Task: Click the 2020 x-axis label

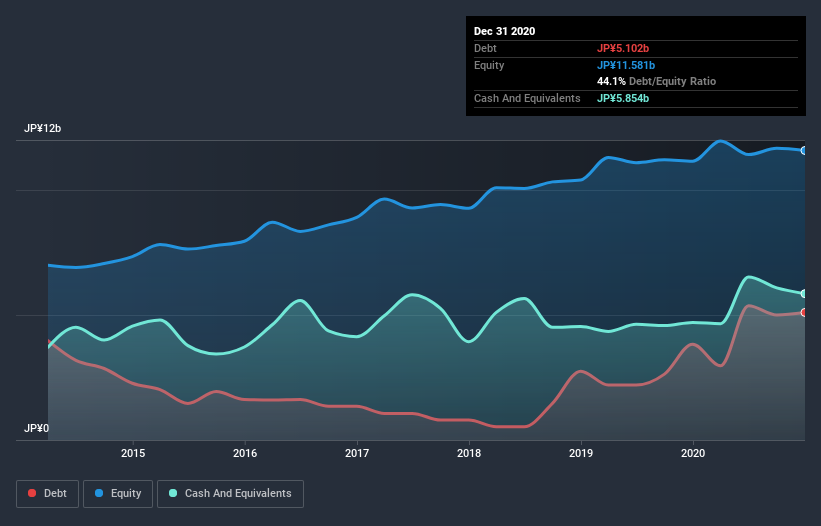Action: click(x=693, y=453)
